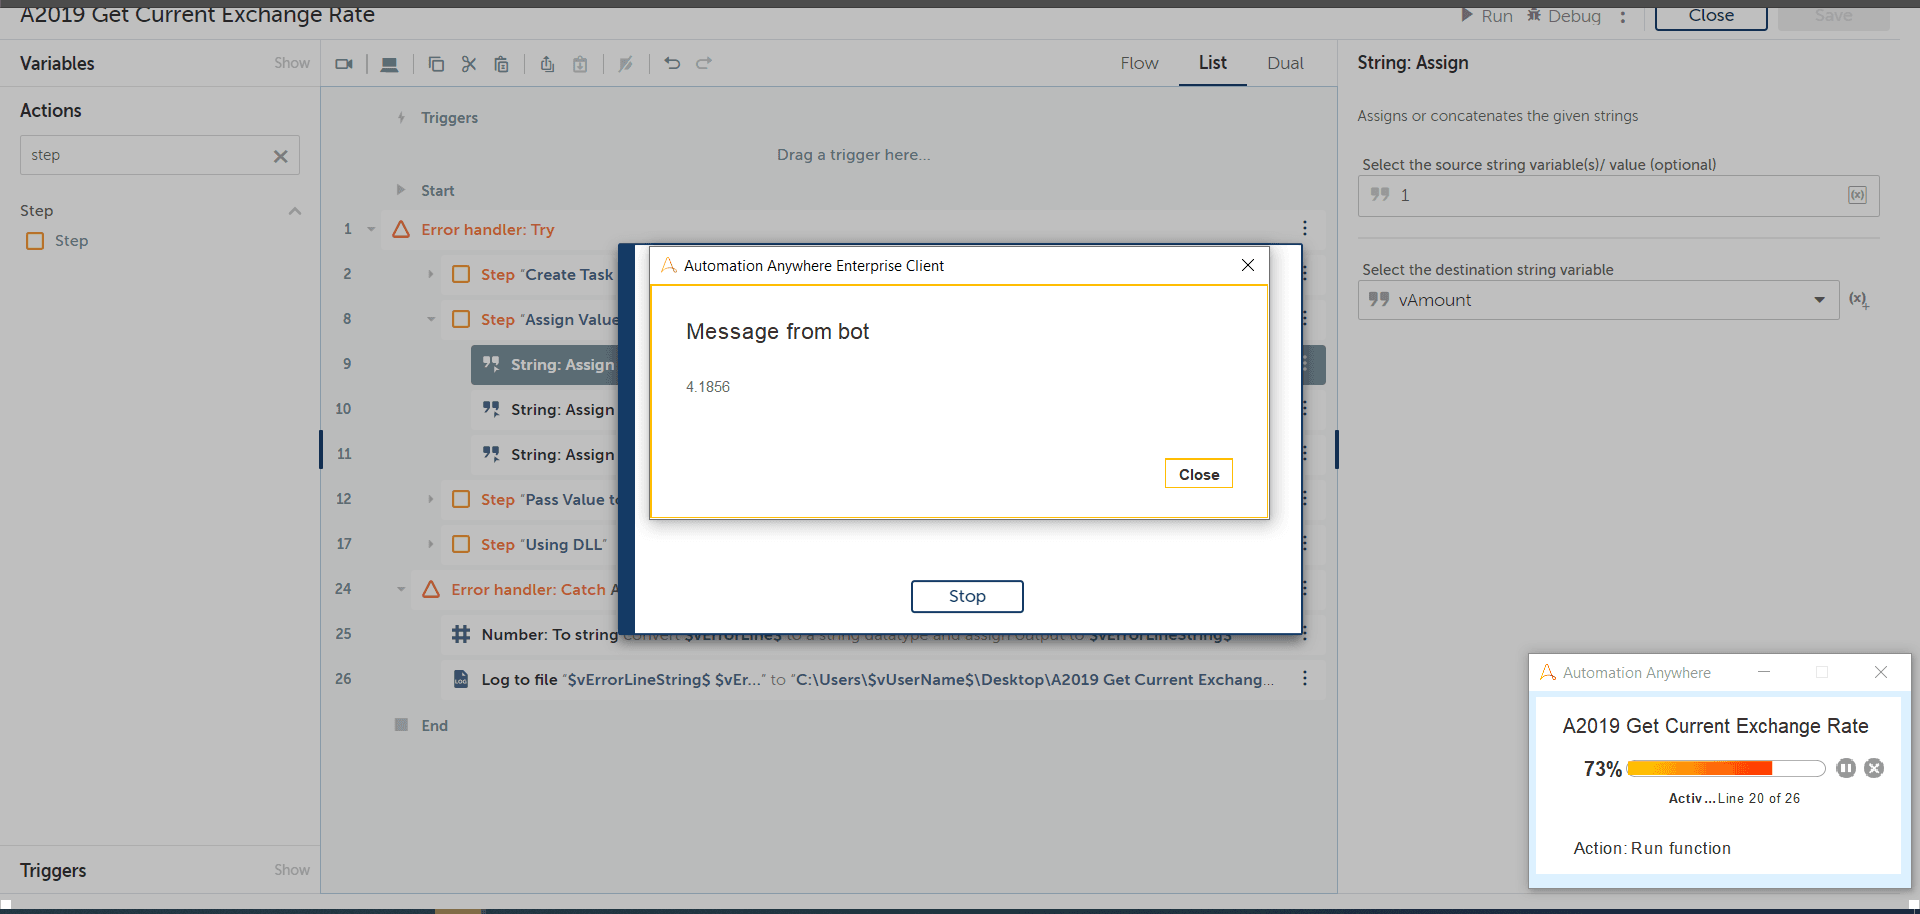Collapse the Step category in Actions
Viewport: 1920px width, 914px height.
pyautogui.click(x=295, y=211)
